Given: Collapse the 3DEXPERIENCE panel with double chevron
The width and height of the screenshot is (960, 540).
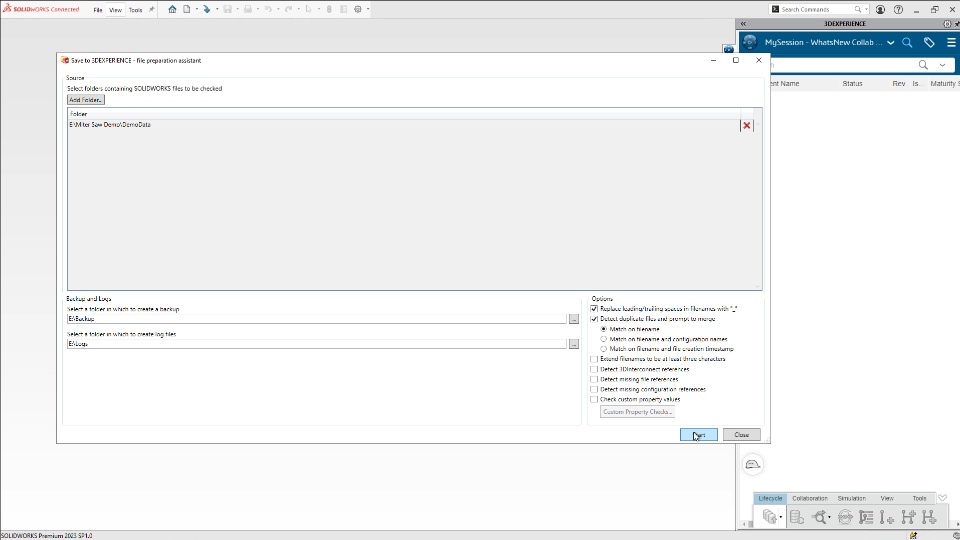Looking at the screenshot, I should 743,24.
